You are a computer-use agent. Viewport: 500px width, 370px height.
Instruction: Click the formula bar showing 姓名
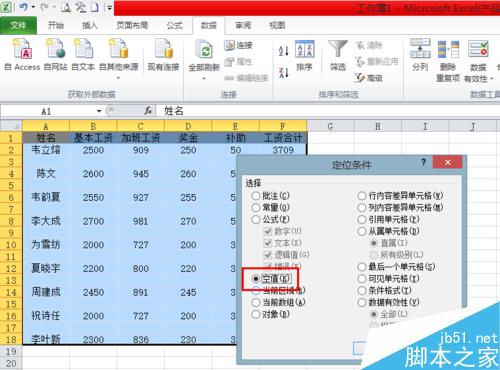pos(327,111)
